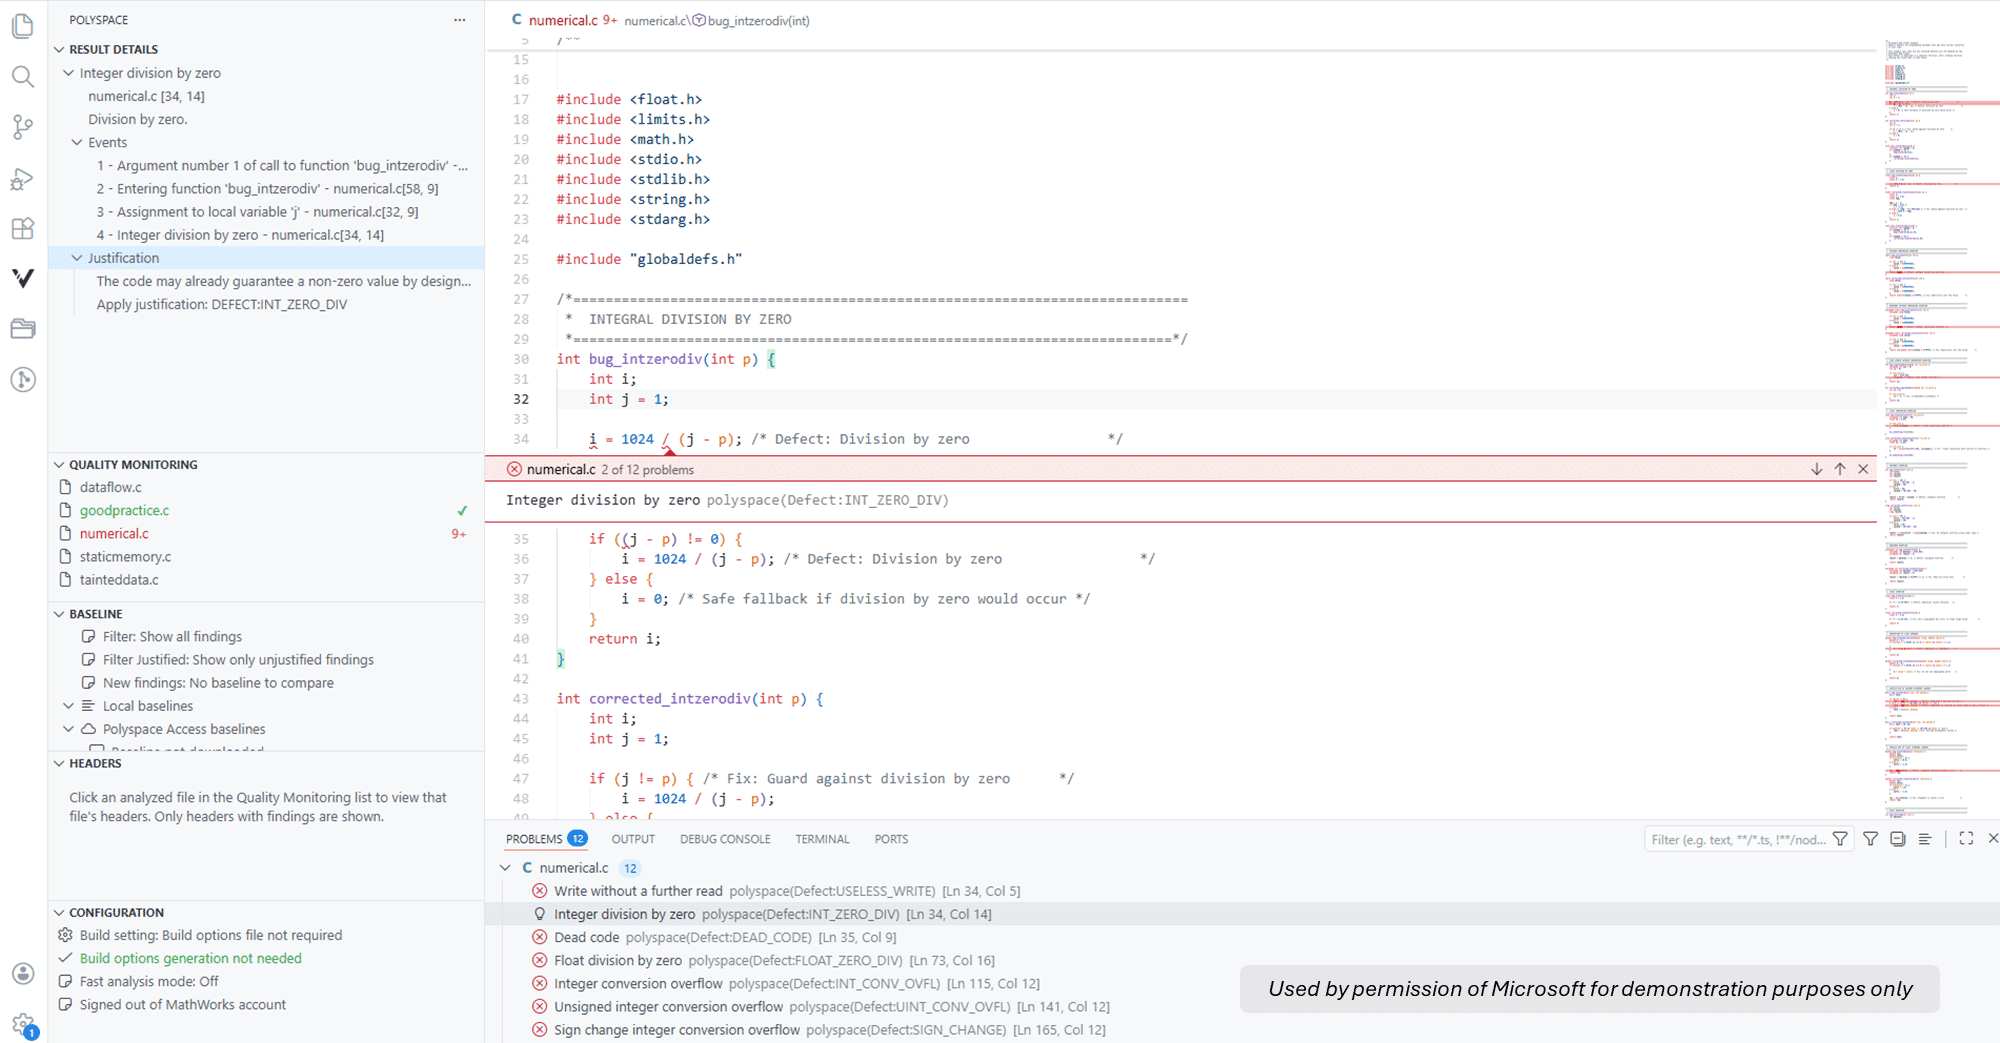Open goodpractice.c in Quality Monitoring list
This screenshot has width=2000, height=1043.
click(x=124, y=510)
